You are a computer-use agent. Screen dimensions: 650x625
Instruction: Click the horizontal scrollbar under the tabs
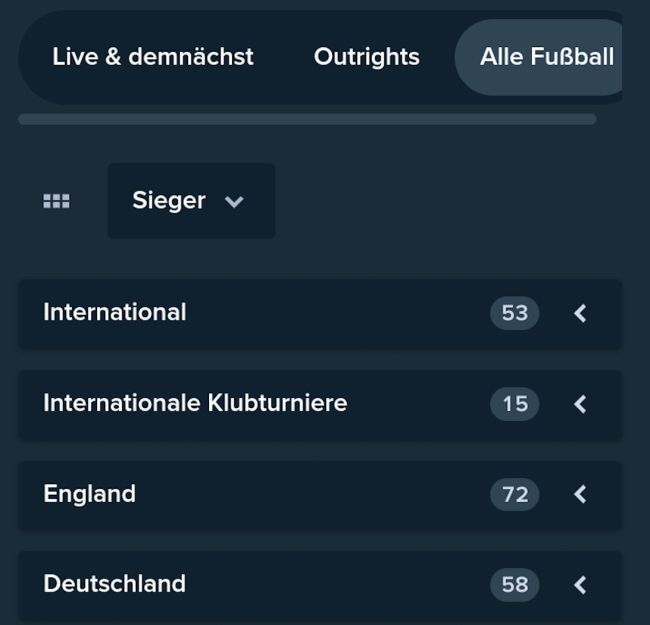[x=307, y=119]
